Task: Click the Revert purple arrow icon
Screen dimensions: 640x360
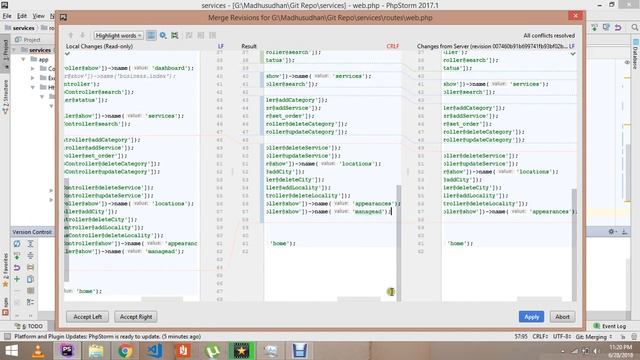Action: click(17, 267)
